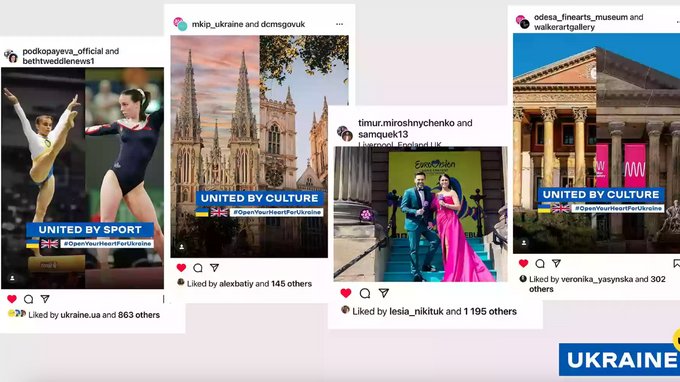Show tagged people on the cathedral image

(182, 247)
